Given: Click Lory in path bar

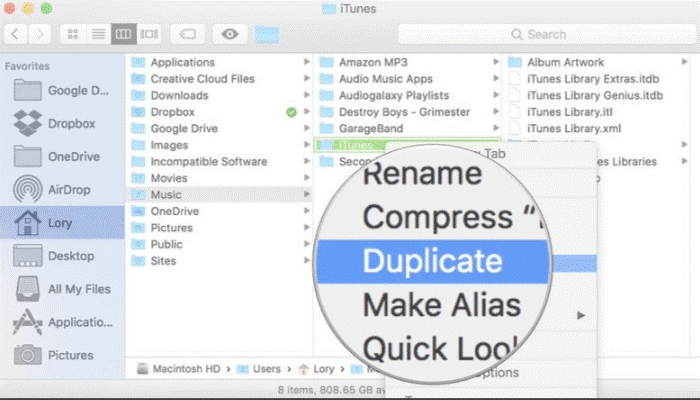Looking at the screenshot, I should (317, 369).
